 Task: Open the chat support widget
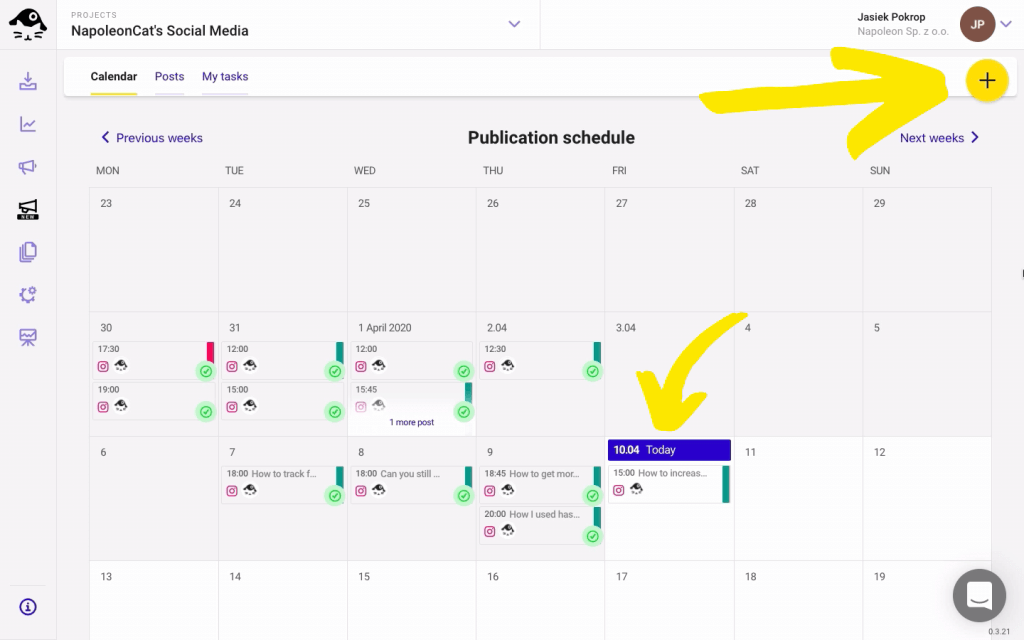(x=979, y=595)
